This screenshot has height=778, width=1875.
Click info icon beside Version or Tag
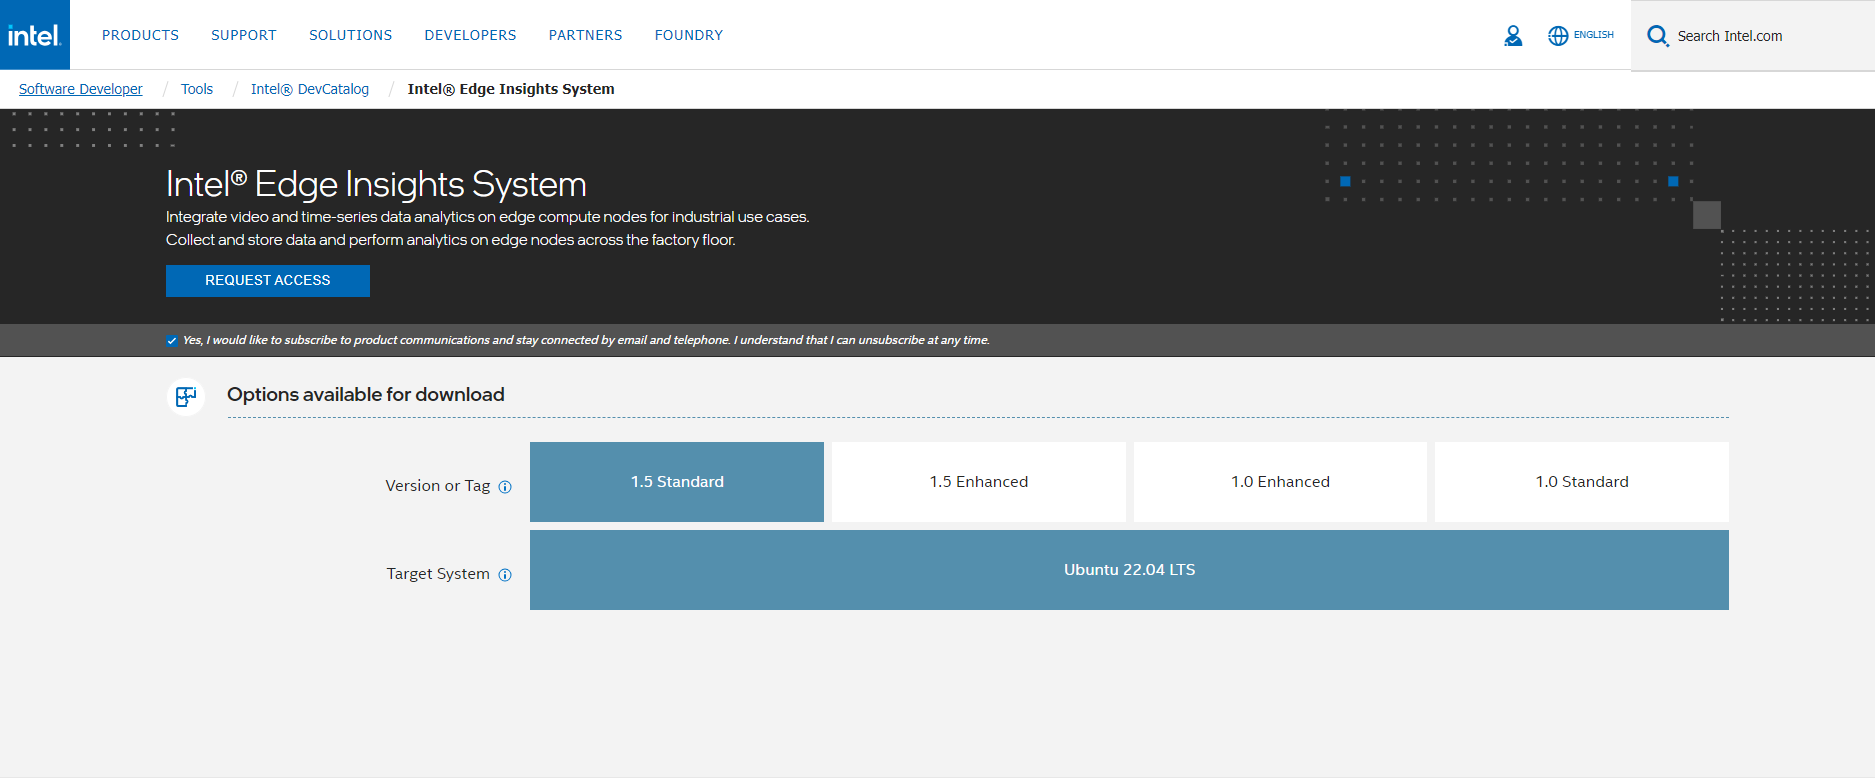[x=505, y=487]
